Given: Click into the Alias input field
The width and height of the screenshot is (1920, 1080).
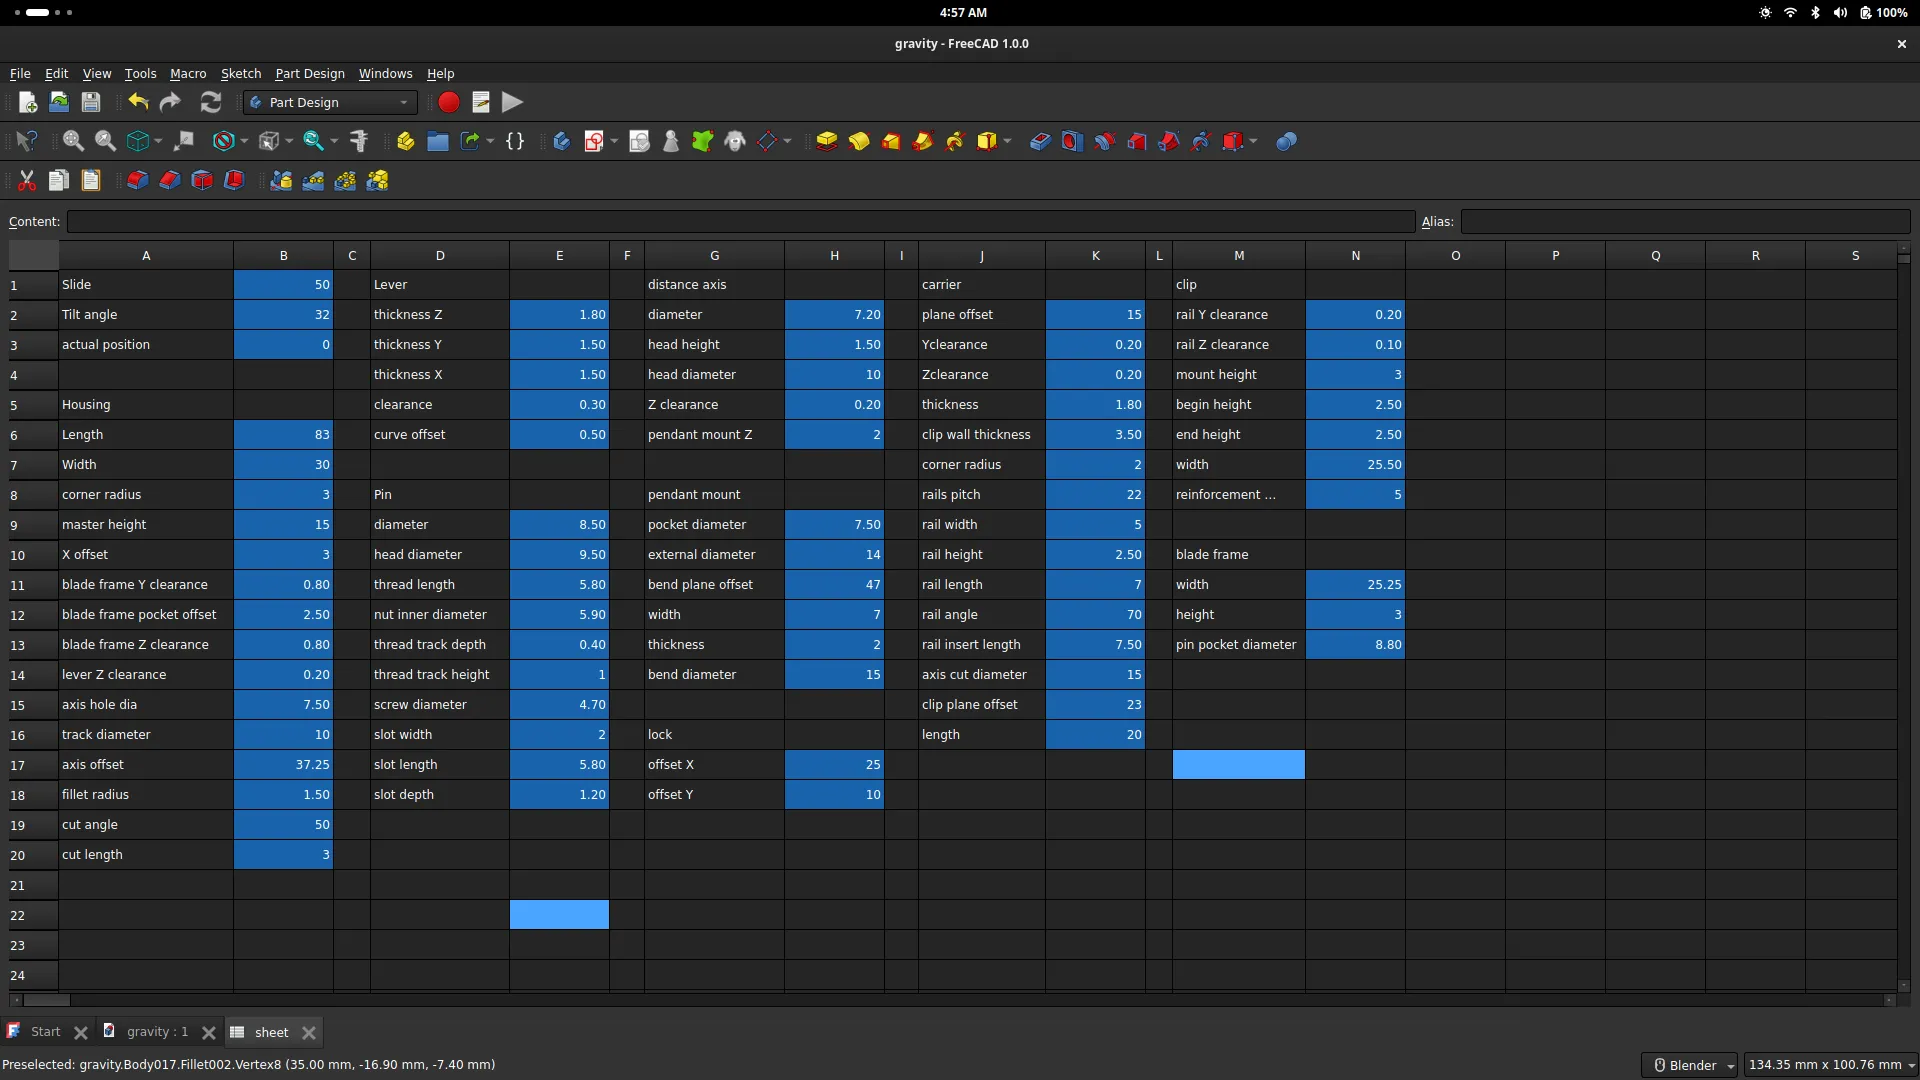Looking at the screenshot, I should click(1686, 221).
